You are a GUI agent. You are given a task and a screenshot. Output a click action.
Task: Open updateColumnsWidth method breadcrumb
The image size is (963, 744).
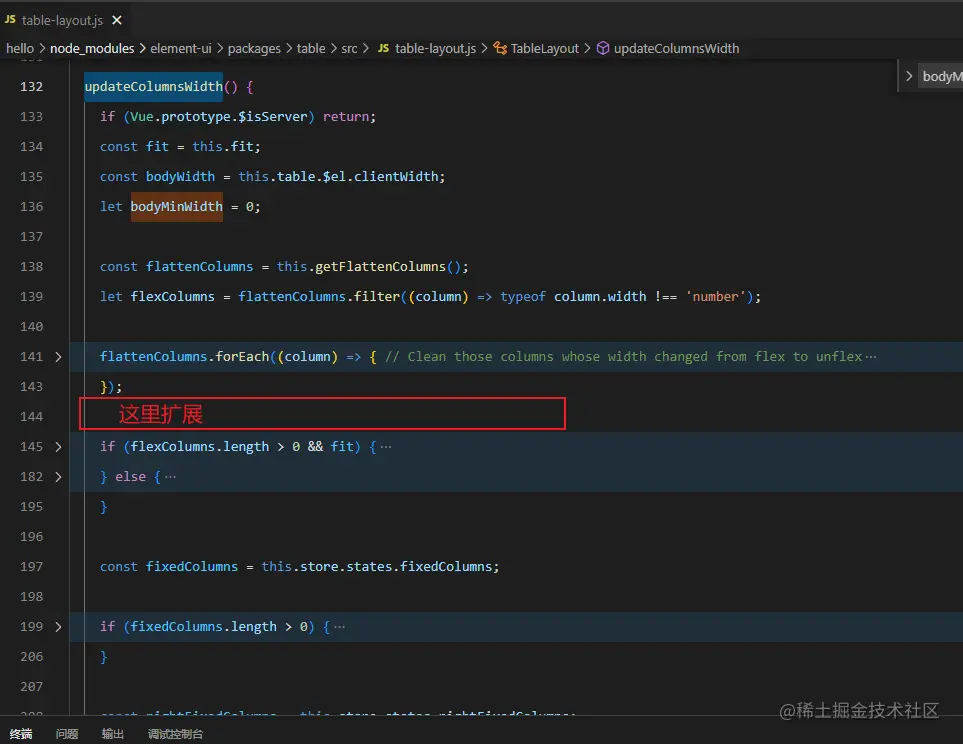click(676, 49)
